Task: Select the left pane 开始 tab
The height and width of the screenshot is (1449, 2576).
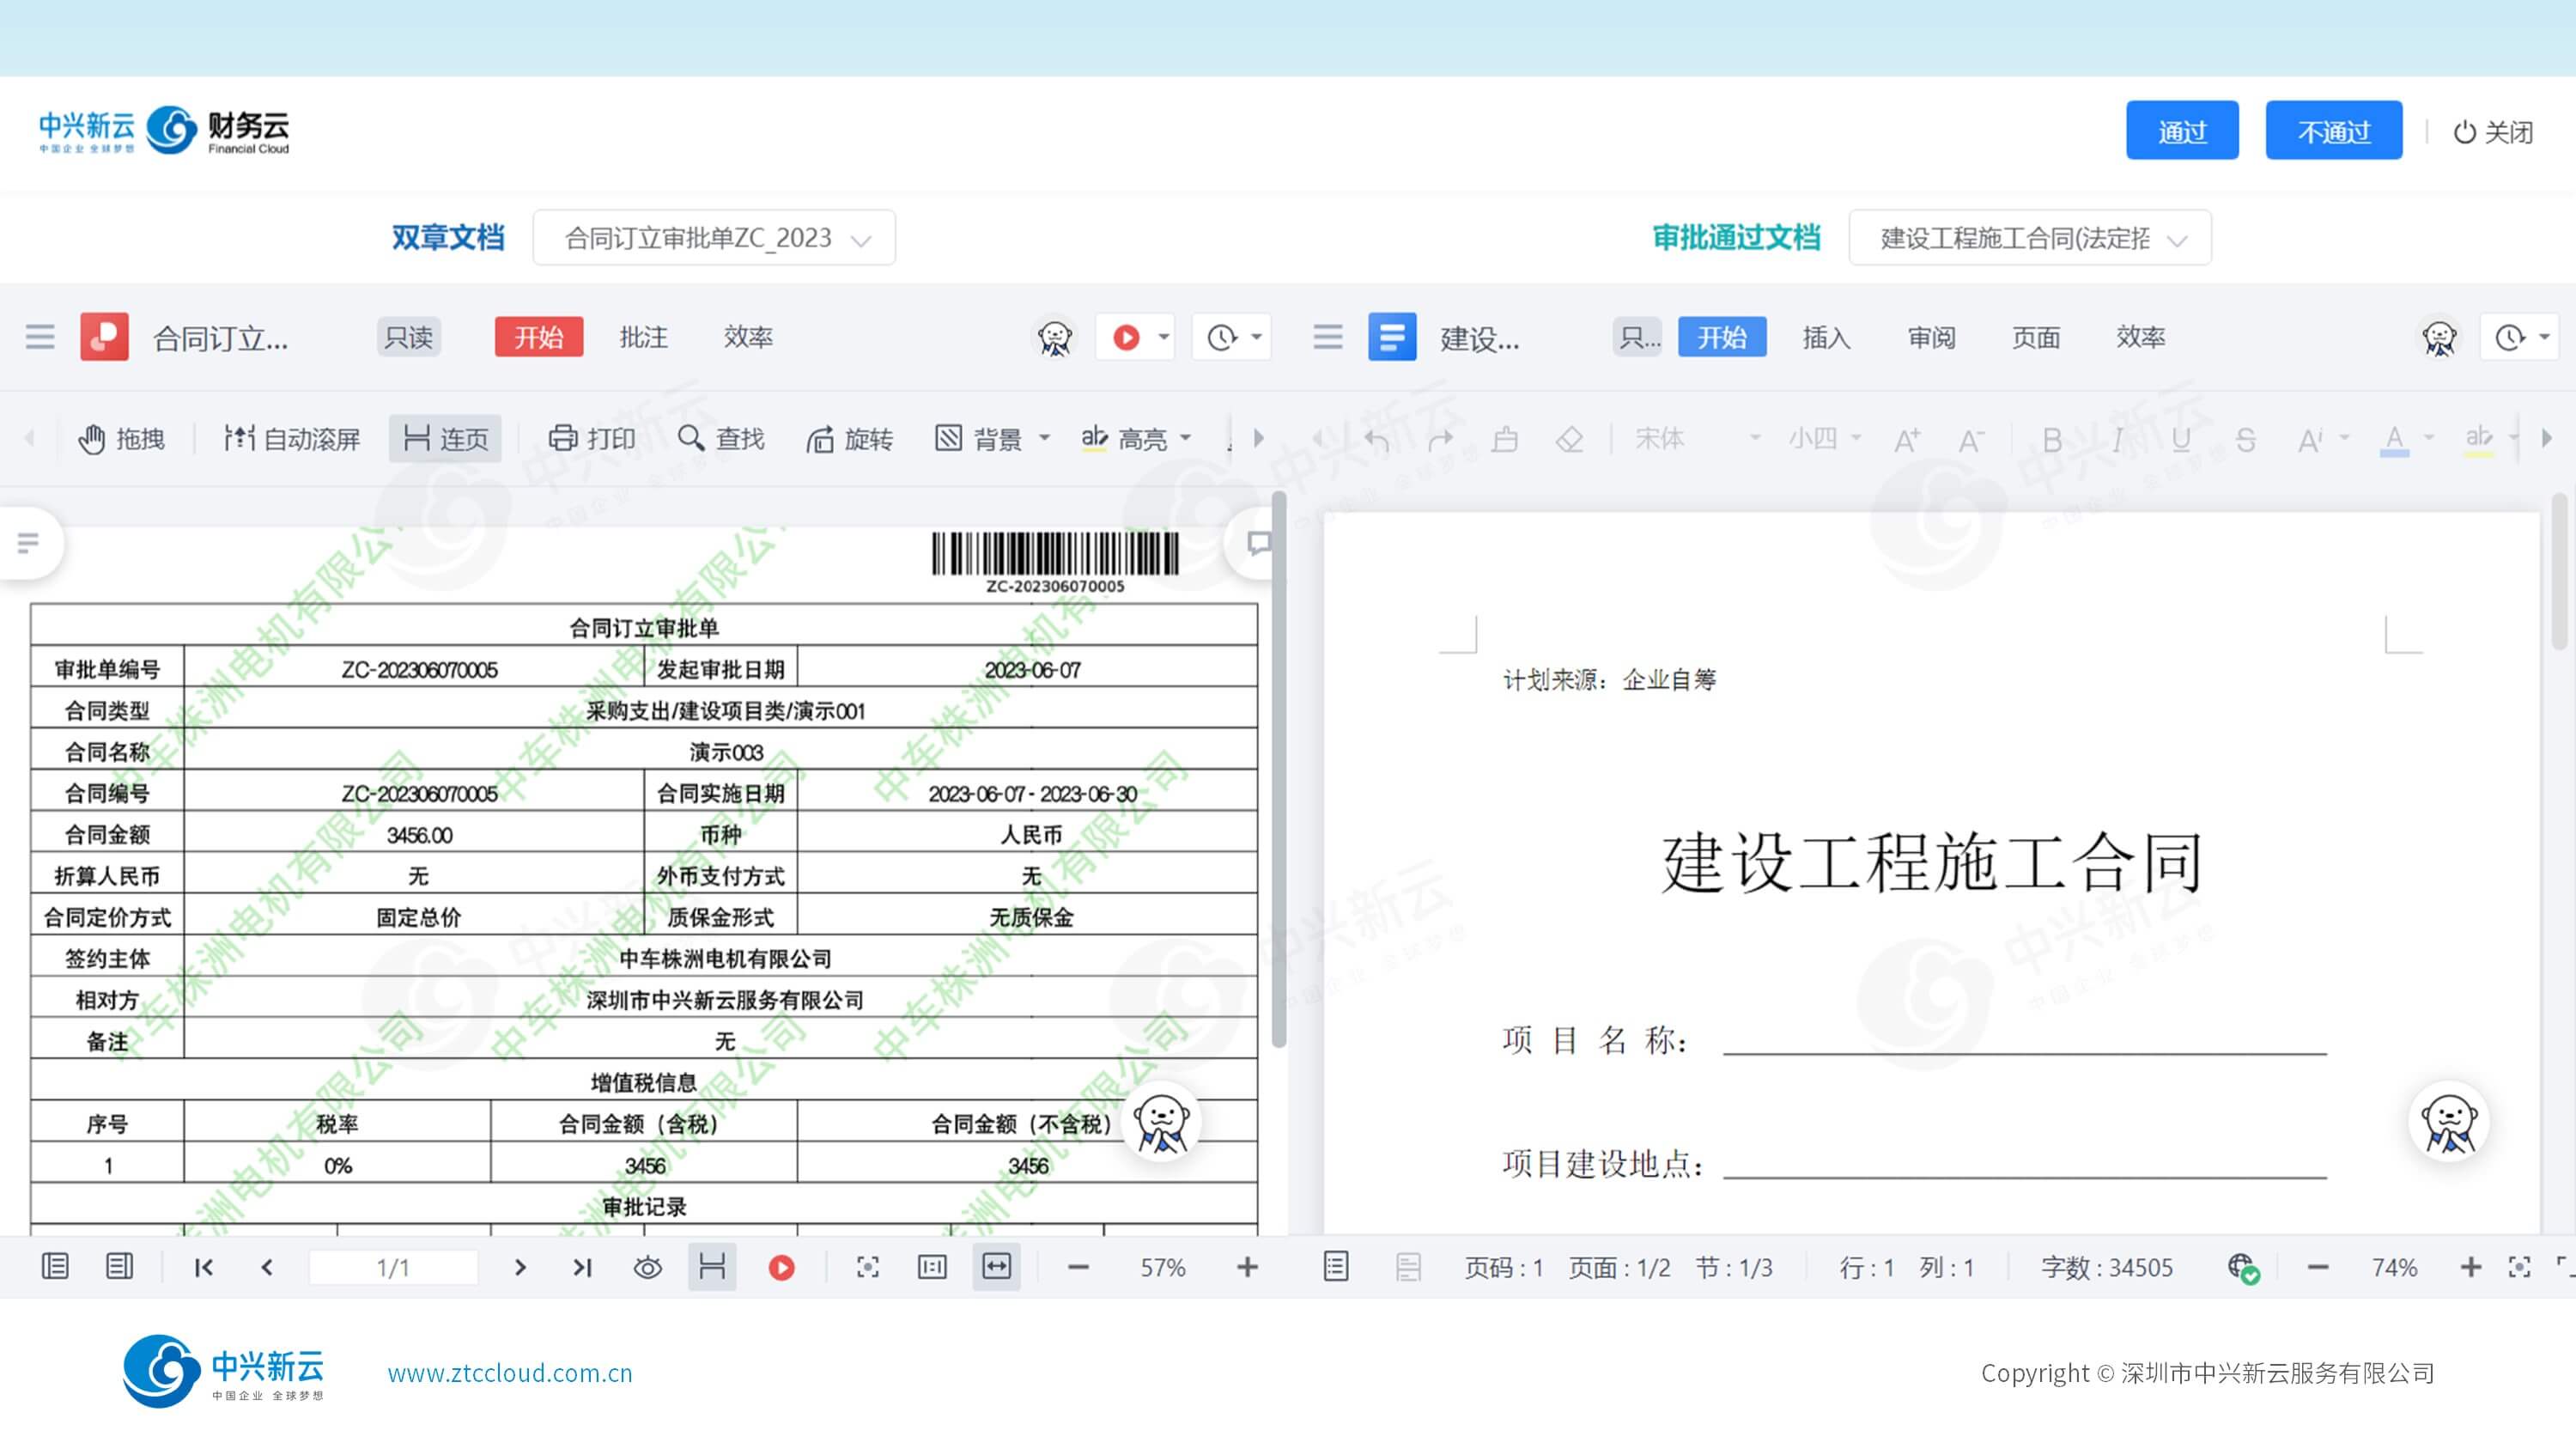Action: click(539, 337)
